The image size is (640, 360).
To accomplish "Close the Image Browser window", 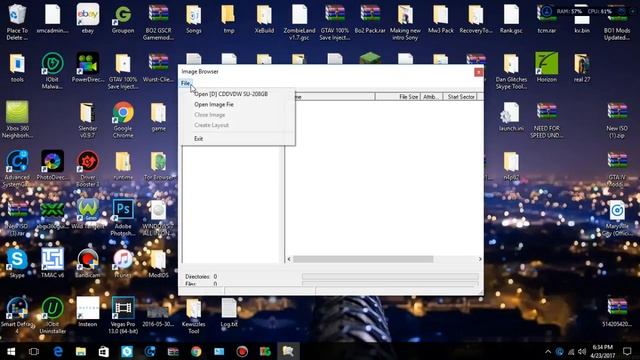I will 478,72.
